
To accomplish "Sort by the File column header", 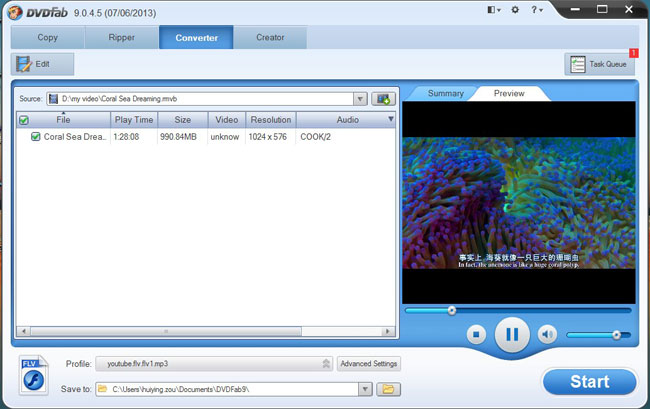I will pyautogui.click(x=63, y=120).
